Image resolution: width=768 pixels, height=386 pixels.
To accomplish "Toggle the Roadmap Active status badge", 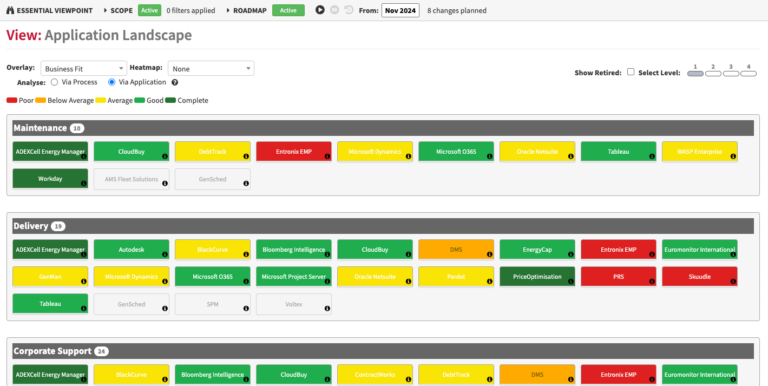I will pyautogui.click(x=288, y=10).
